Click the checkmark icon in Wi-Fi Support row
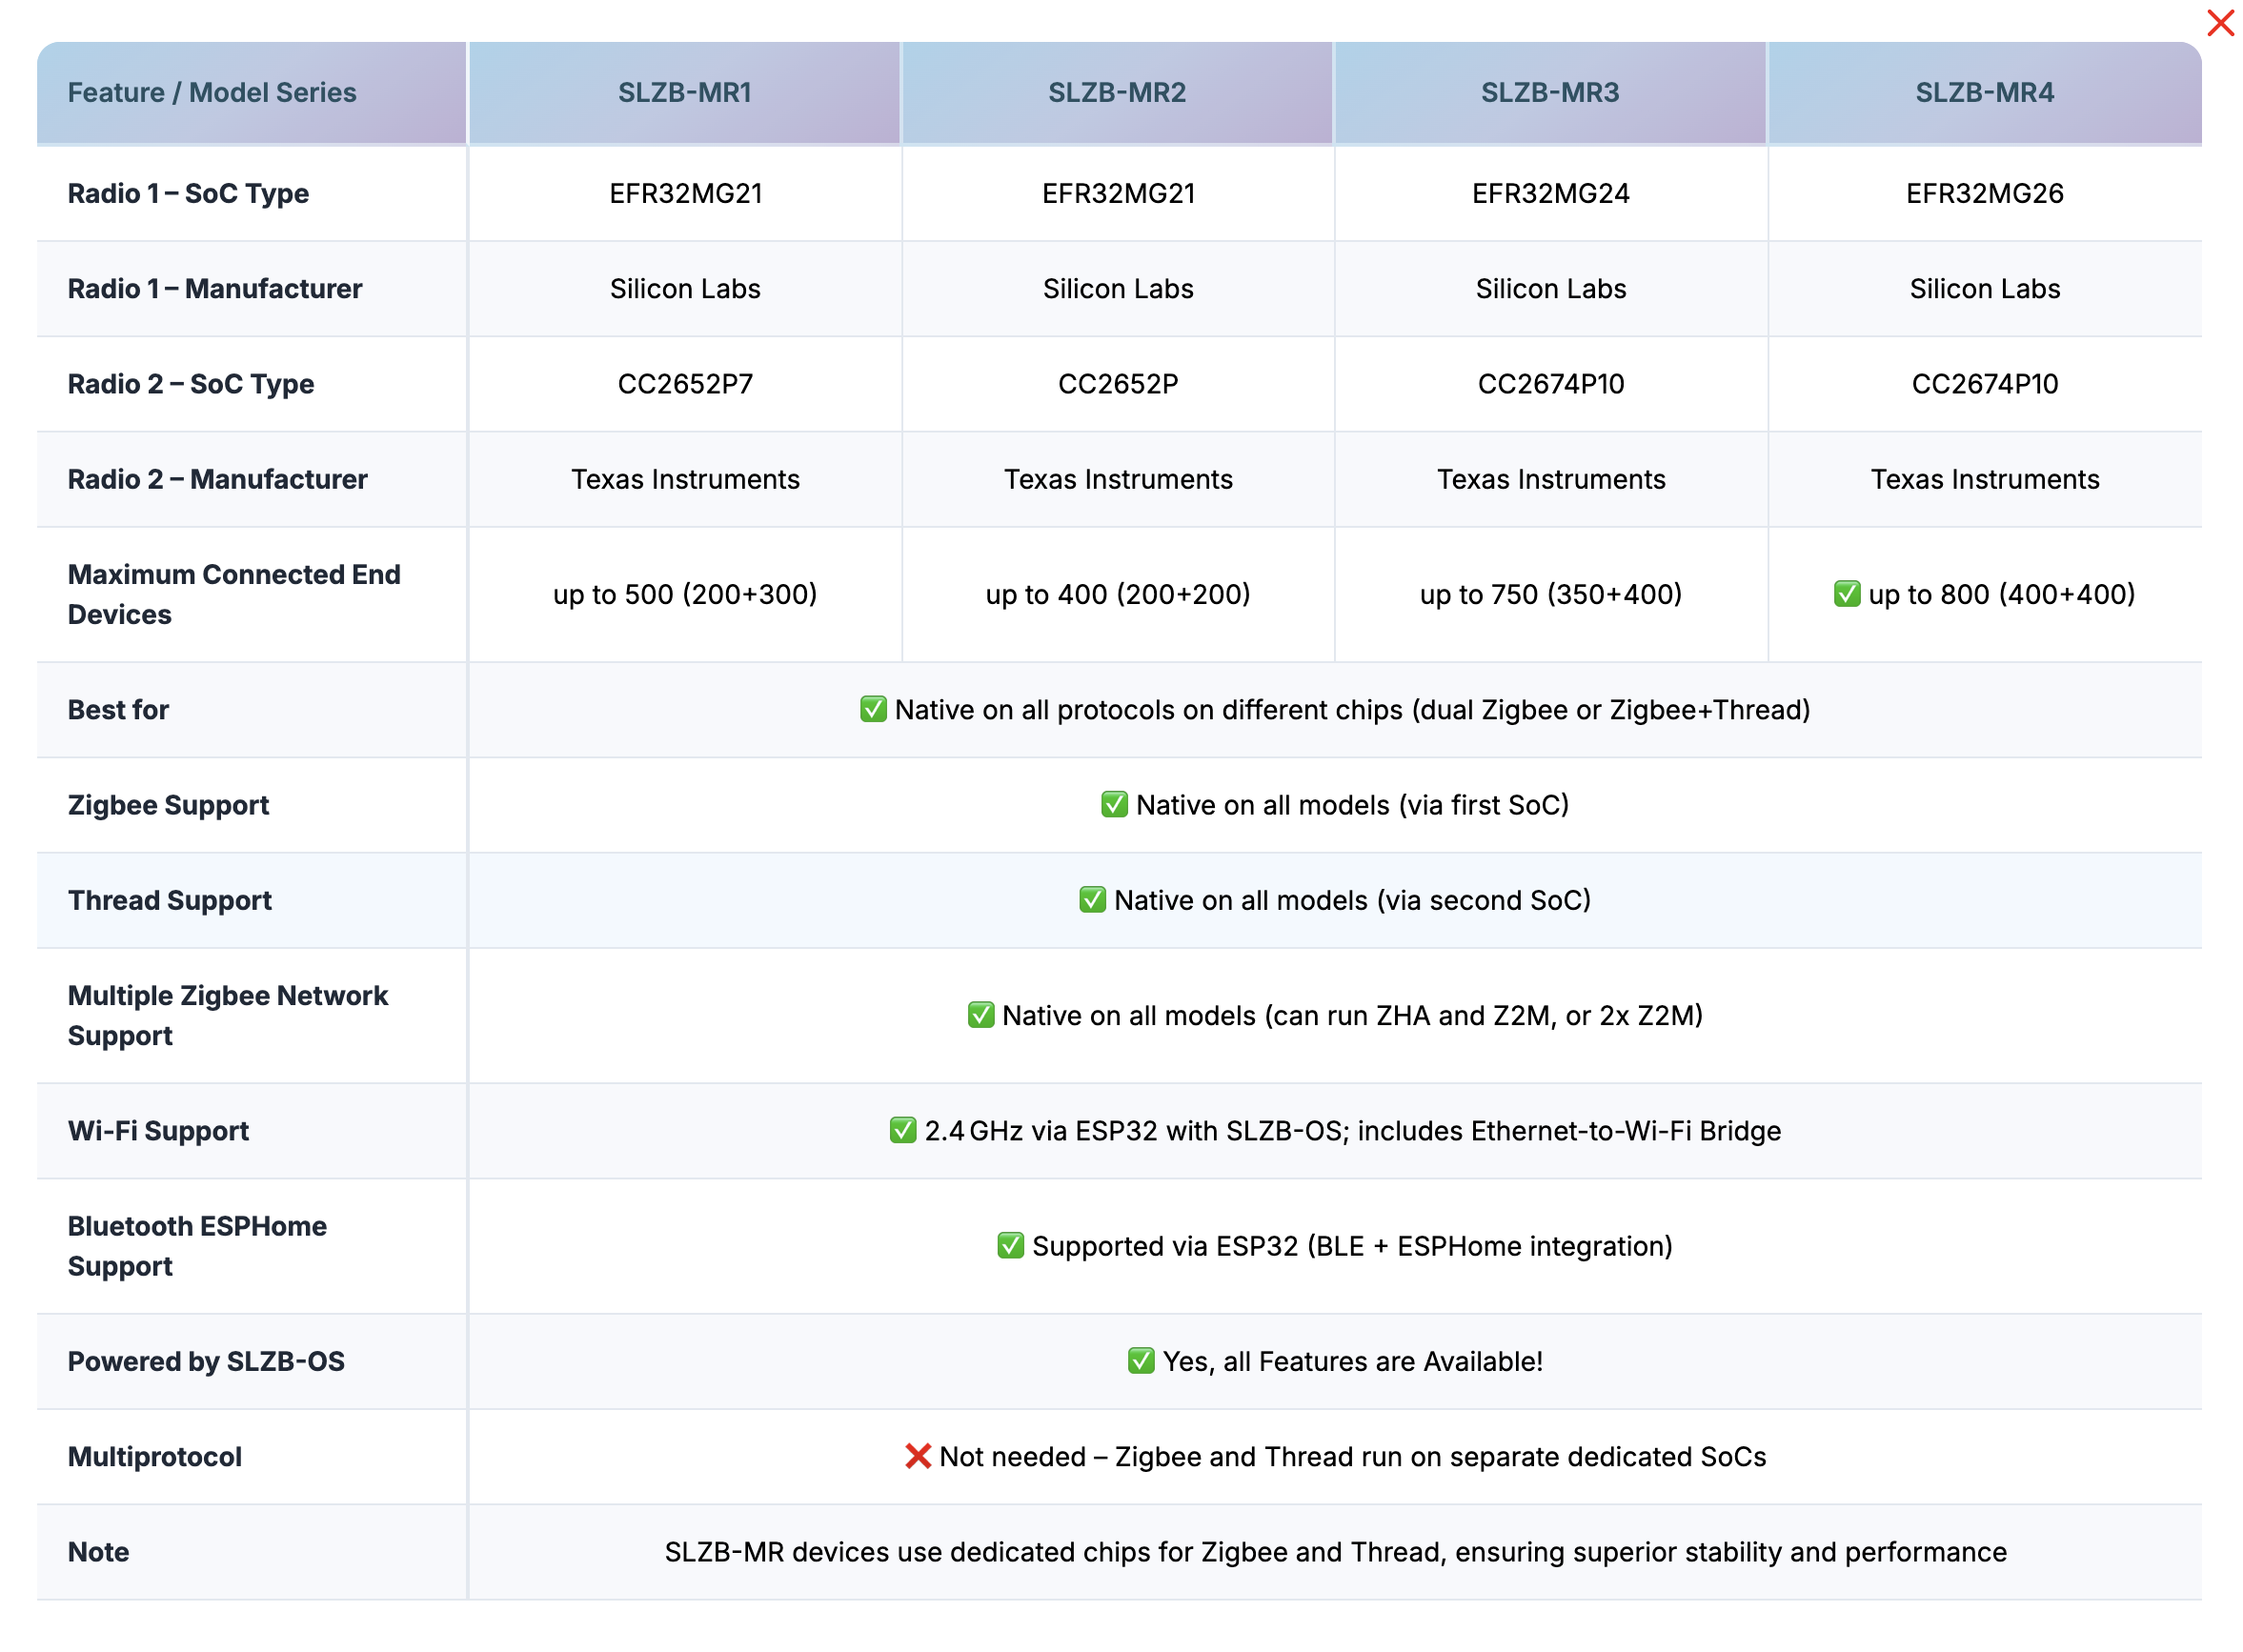Image resolution: width=2243 pixels, height=1652 pixels. (902, 1131)
